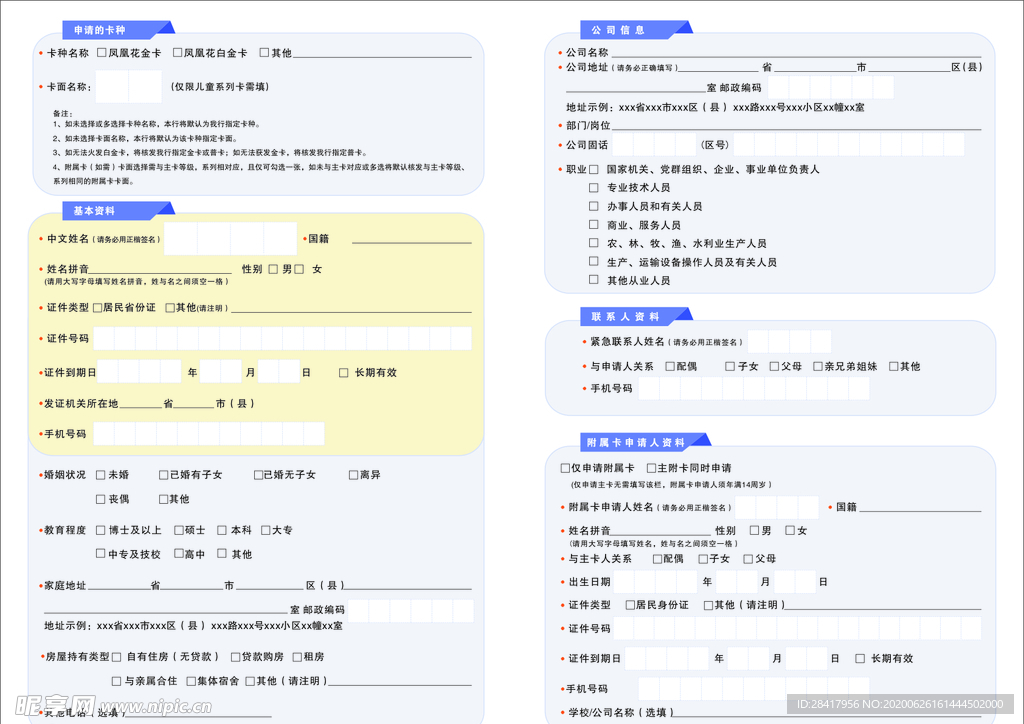Check the 主附卡同时申请 option
Screen dimensions: 1024x724
[x=650, y=468]
